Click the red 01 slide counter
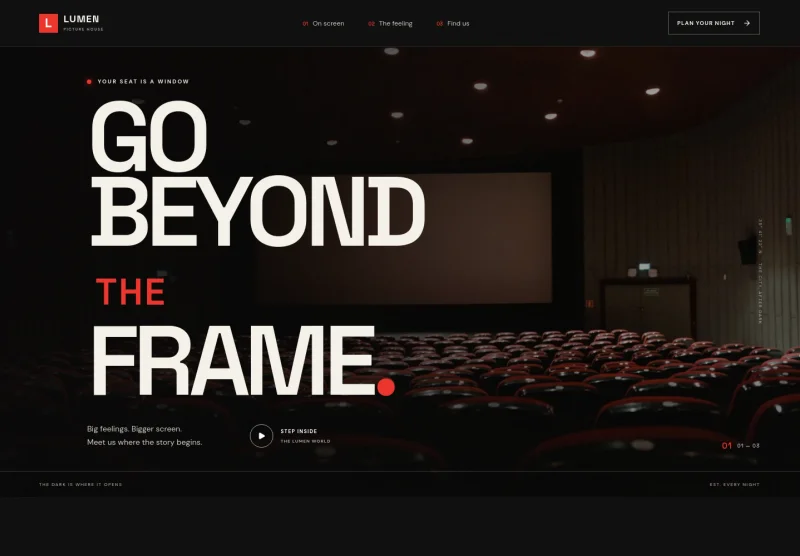800x556 pixels. tap(727, 446)
